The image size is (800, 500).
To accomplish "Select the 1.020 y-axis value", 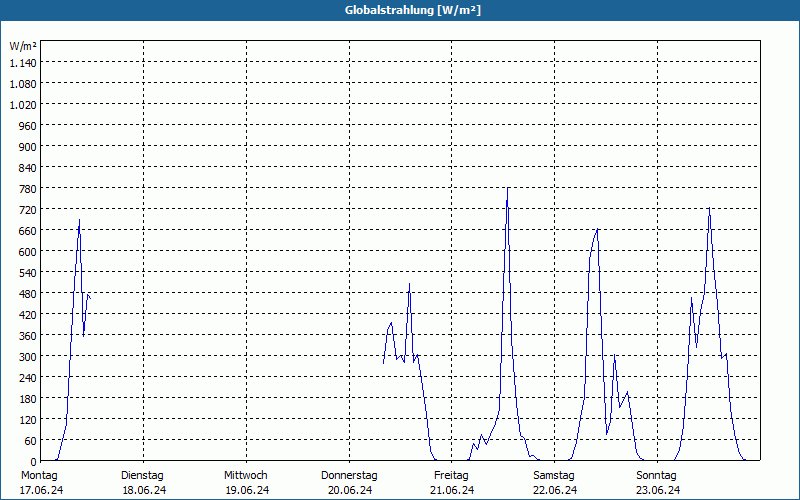I will pyautogui.click(x=23, y=105).
